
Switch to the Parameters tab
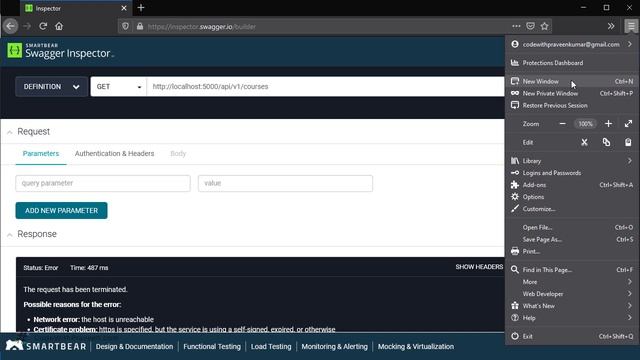click(41, 154)
